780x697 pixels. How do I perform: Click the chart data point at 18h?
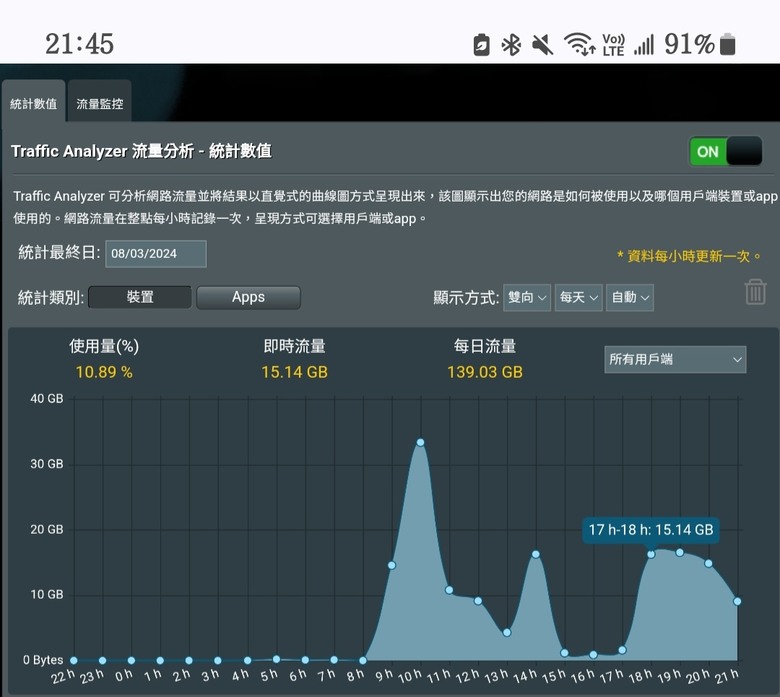[651, 554]
